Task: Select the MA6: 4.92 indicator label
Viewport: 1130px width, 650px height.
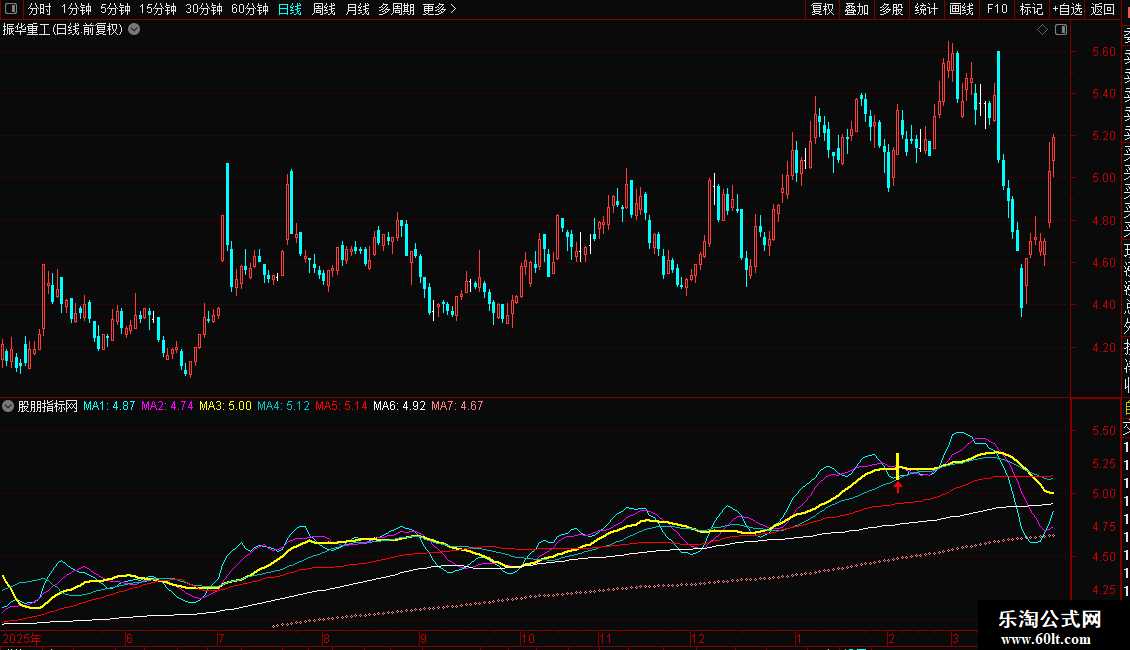Action: (399, 406)
